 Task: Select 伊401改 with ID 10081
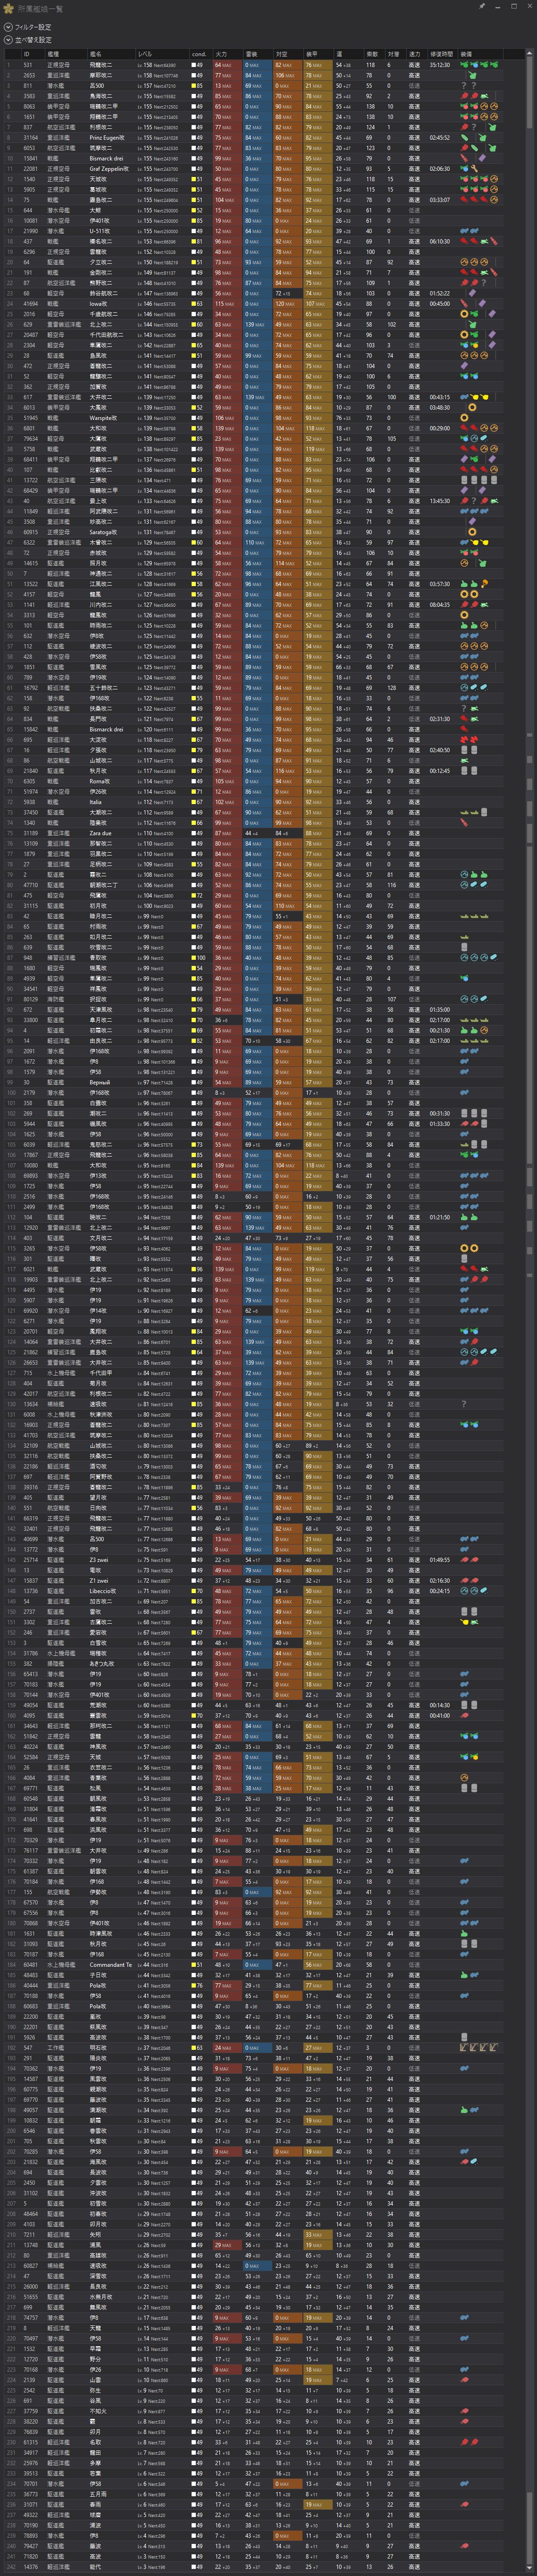pos(99,220)
